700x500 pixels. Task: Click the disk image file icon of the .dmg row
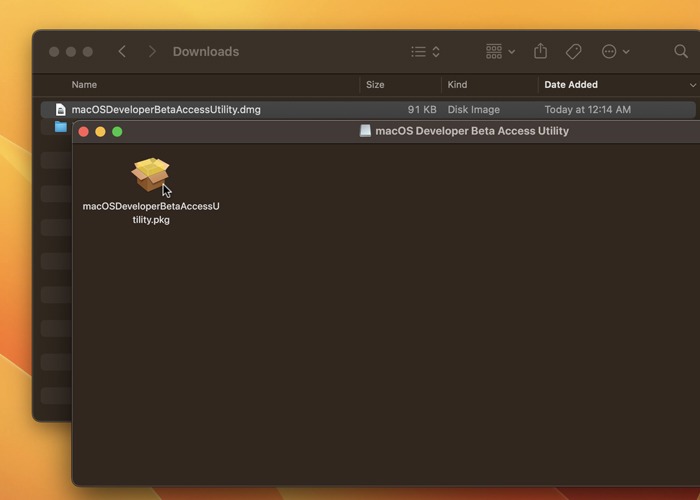coord(60,110)
